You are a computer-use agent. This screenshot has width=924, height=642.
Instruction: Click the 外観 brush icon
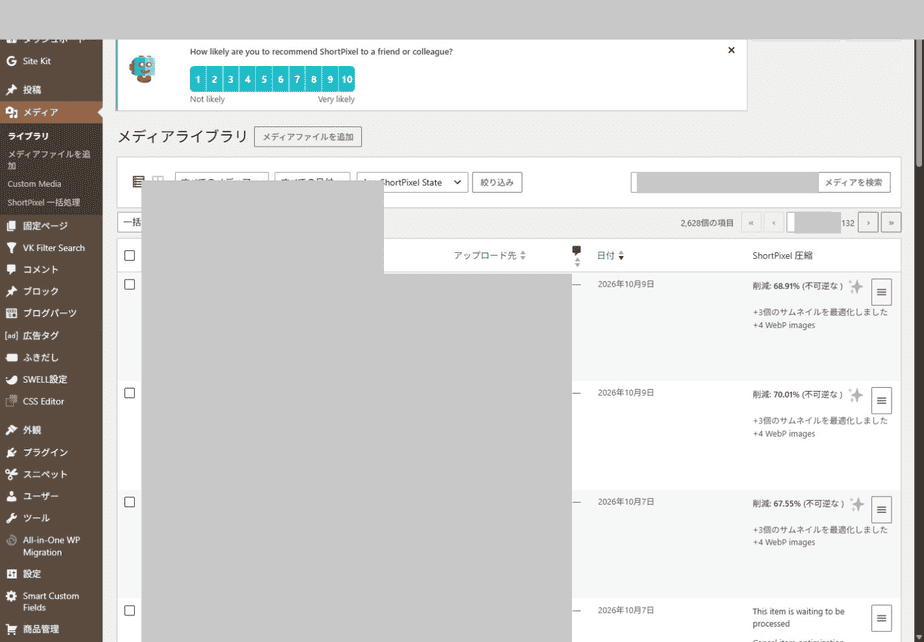pyautogui.click(x=11, y=430)
